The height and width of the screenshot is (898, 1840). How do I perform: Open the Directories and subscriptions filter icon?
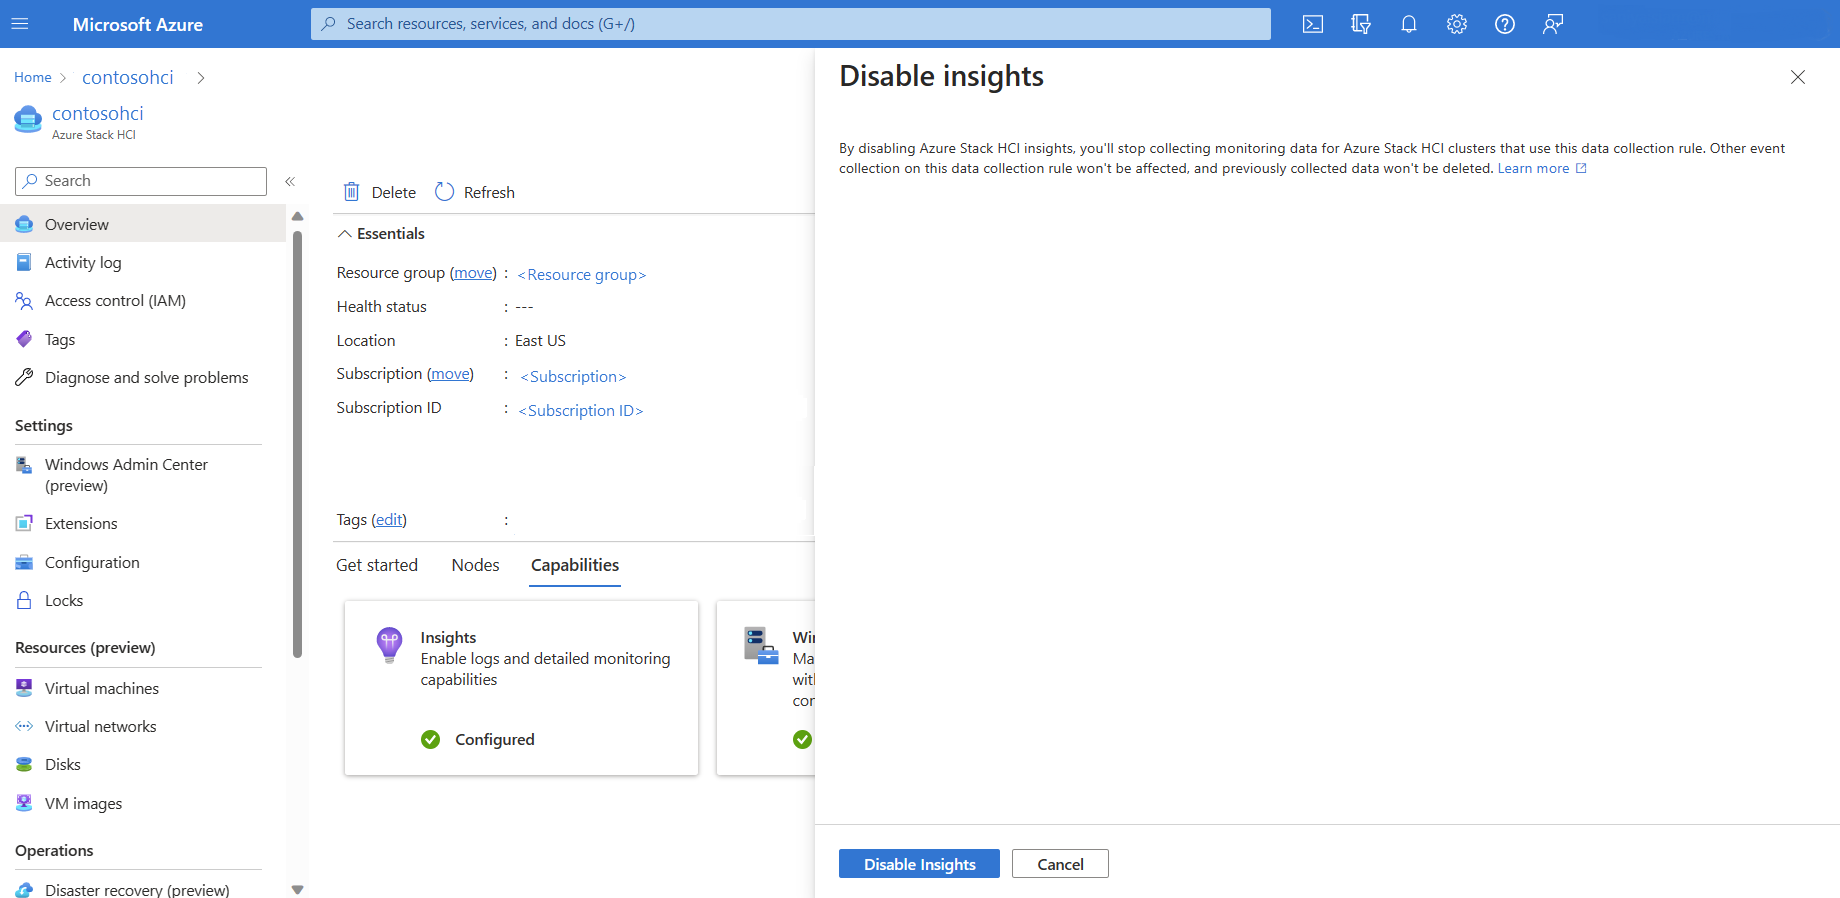[x=1361, y=24]
